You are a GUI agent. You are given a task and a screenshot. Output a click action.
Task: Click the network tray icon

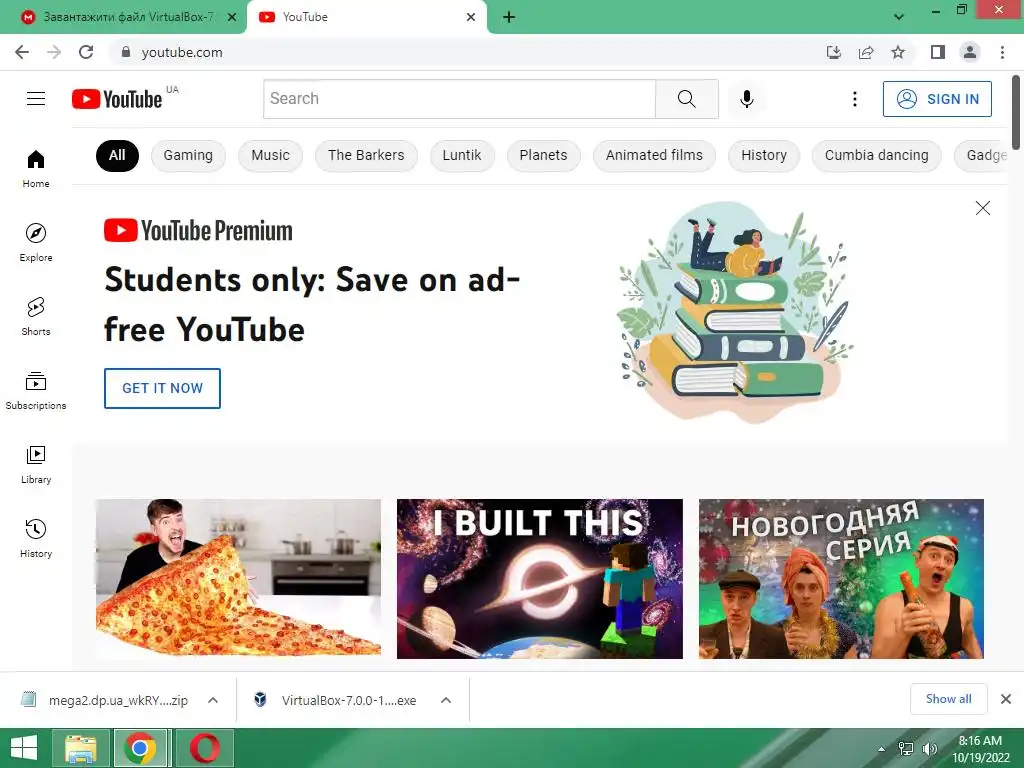(906, 748)
